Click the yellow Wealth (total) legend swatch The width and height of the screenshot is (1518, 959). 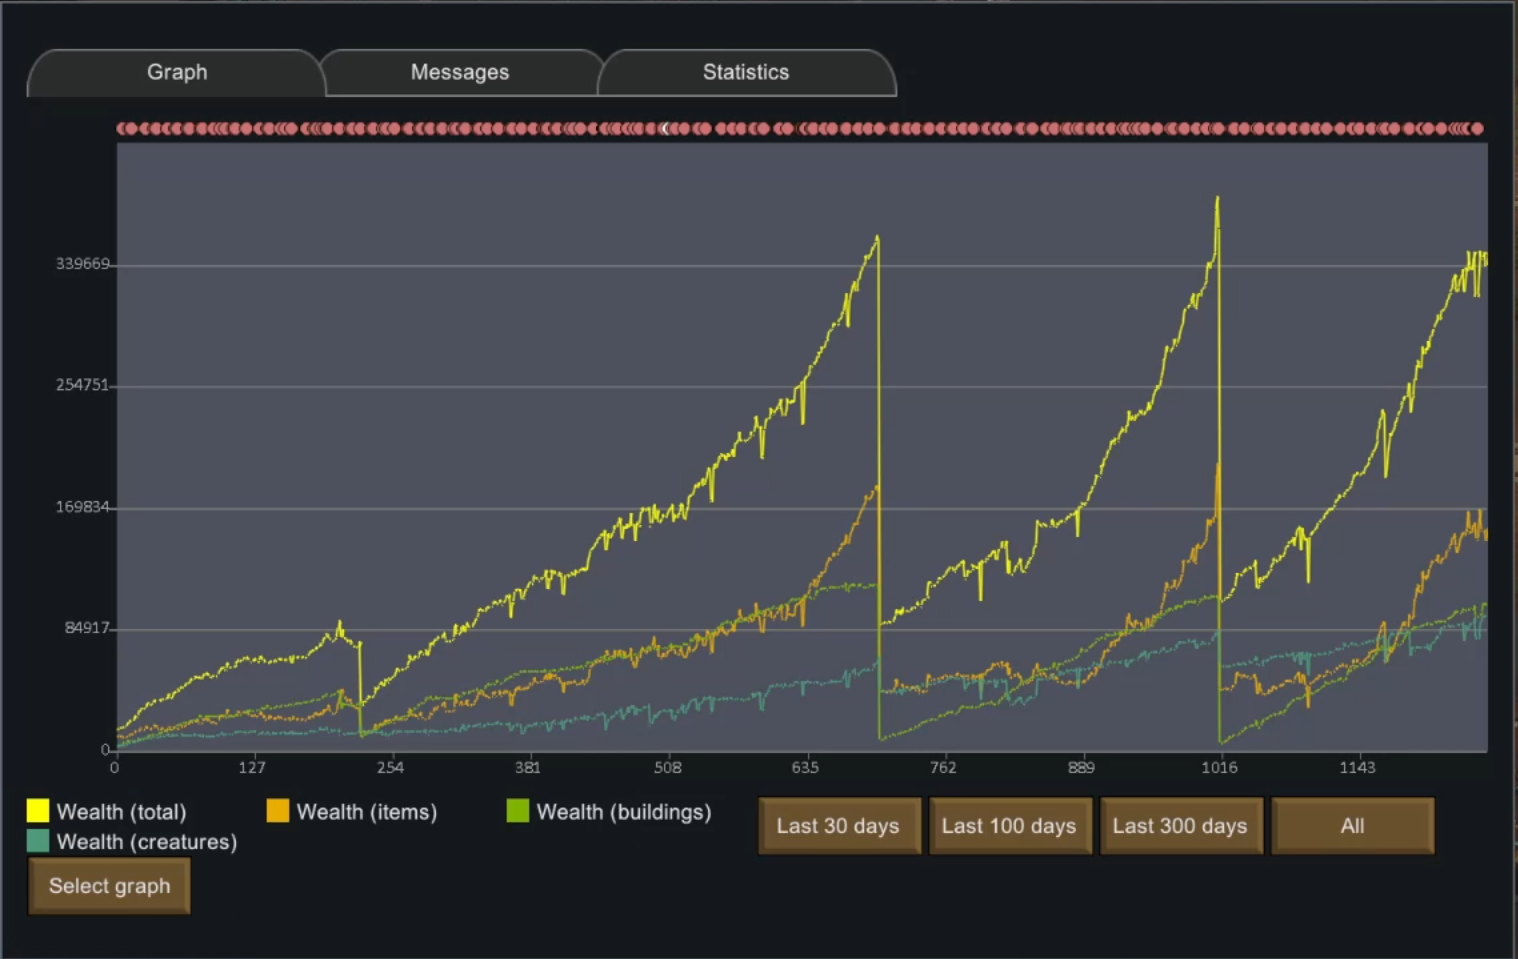38,811
